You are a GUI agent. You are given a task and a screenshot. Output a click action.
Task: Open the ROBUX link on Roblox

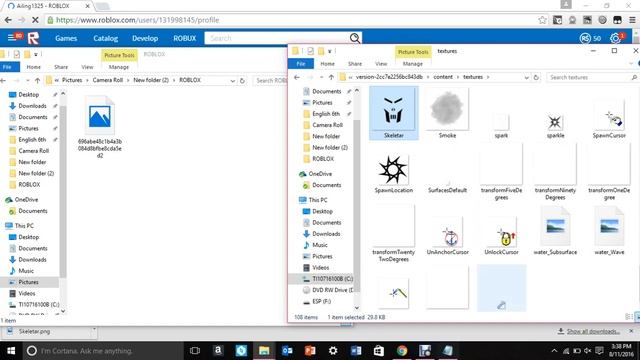pyautogui.click(x=184, y=38)
